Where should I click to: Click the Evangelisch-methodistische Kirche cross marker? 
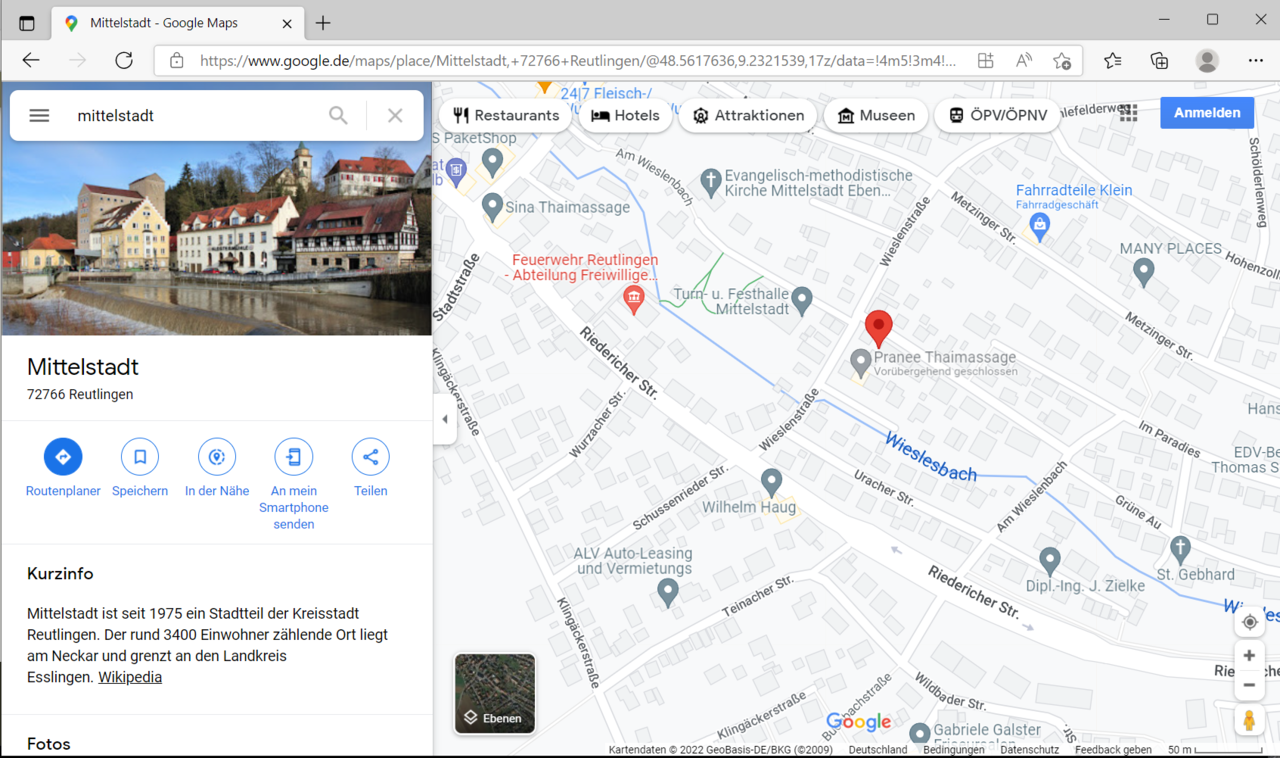click(710, 181)
